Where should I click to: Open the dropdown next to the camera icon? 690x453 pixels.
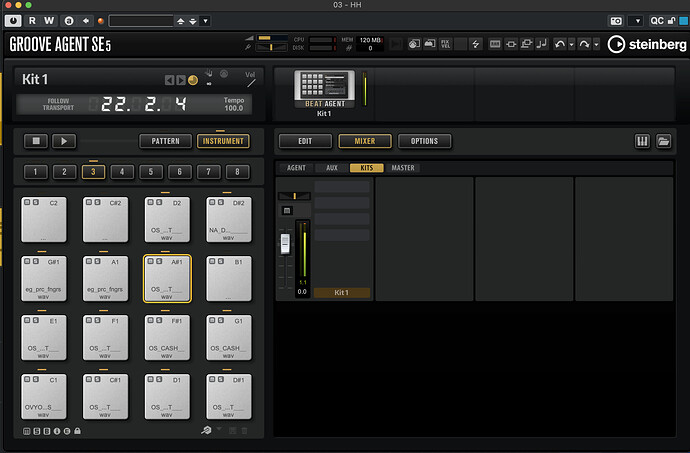[637, 21]
